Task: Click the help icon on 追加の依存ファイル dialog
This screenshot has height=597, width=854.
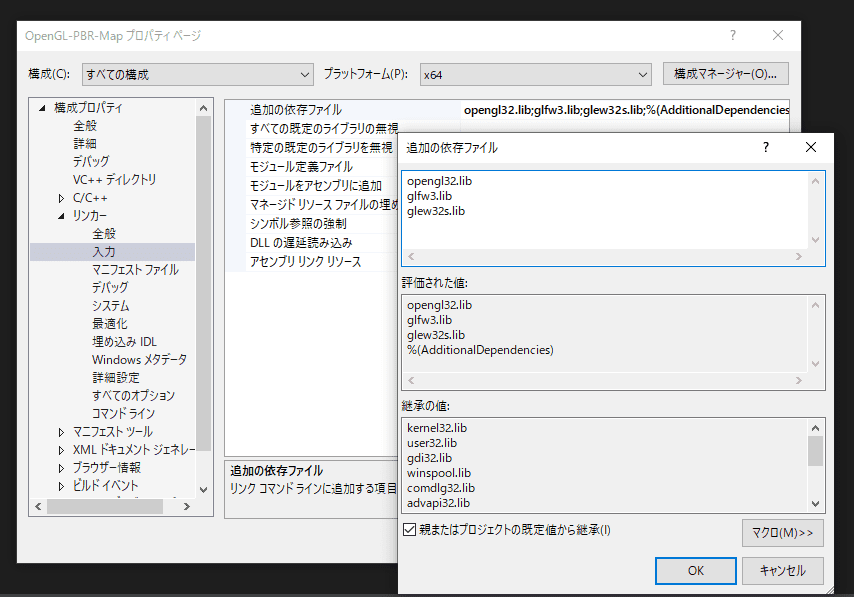Action: 765,147
